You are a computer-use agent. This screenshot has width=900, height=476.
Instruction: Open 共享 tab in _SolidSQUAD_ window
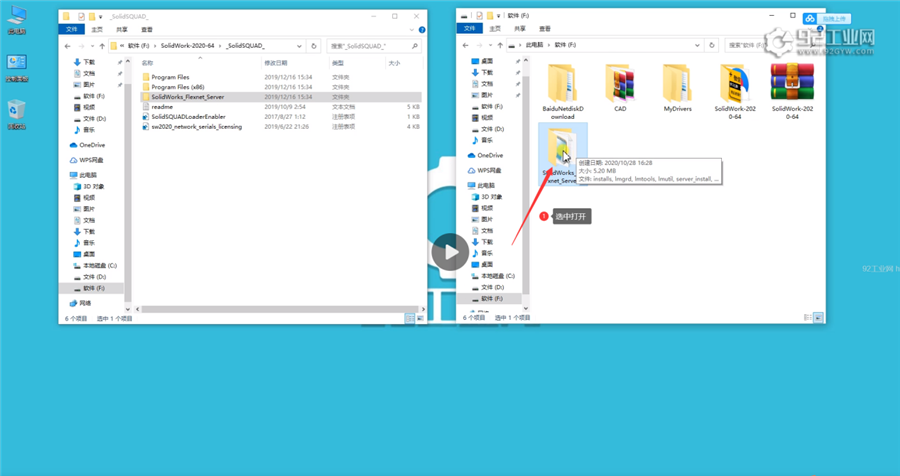(x=122, y=29)
